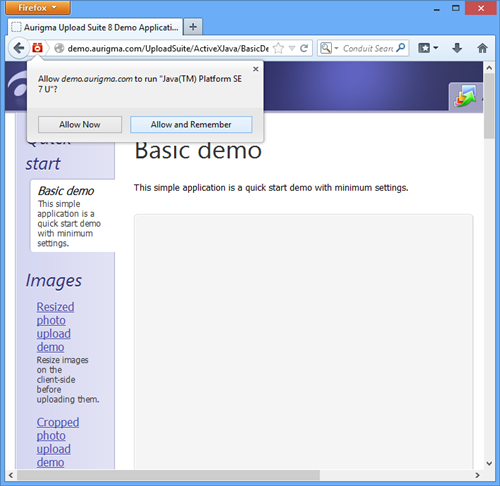
Task: Reload the page with refresh icon
Action: (x=304, y=49)
